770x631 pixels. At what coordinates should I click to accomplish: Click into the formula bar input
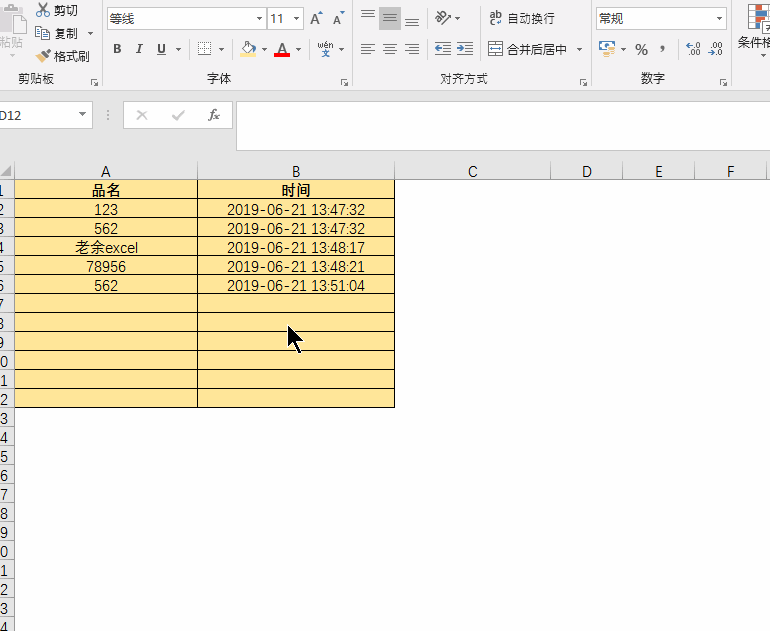pyautogui.click(x=503, y=126)
